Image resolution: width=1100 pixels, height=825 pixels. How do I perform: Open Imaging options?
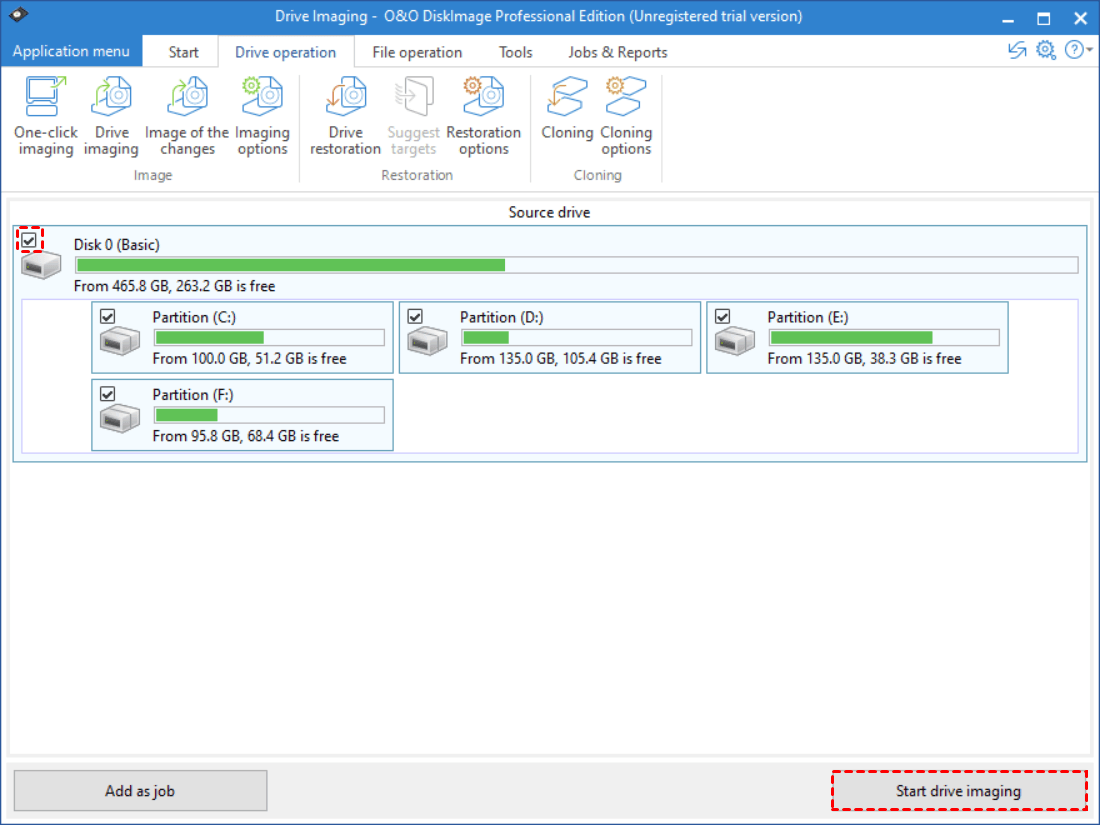(262, 116)
